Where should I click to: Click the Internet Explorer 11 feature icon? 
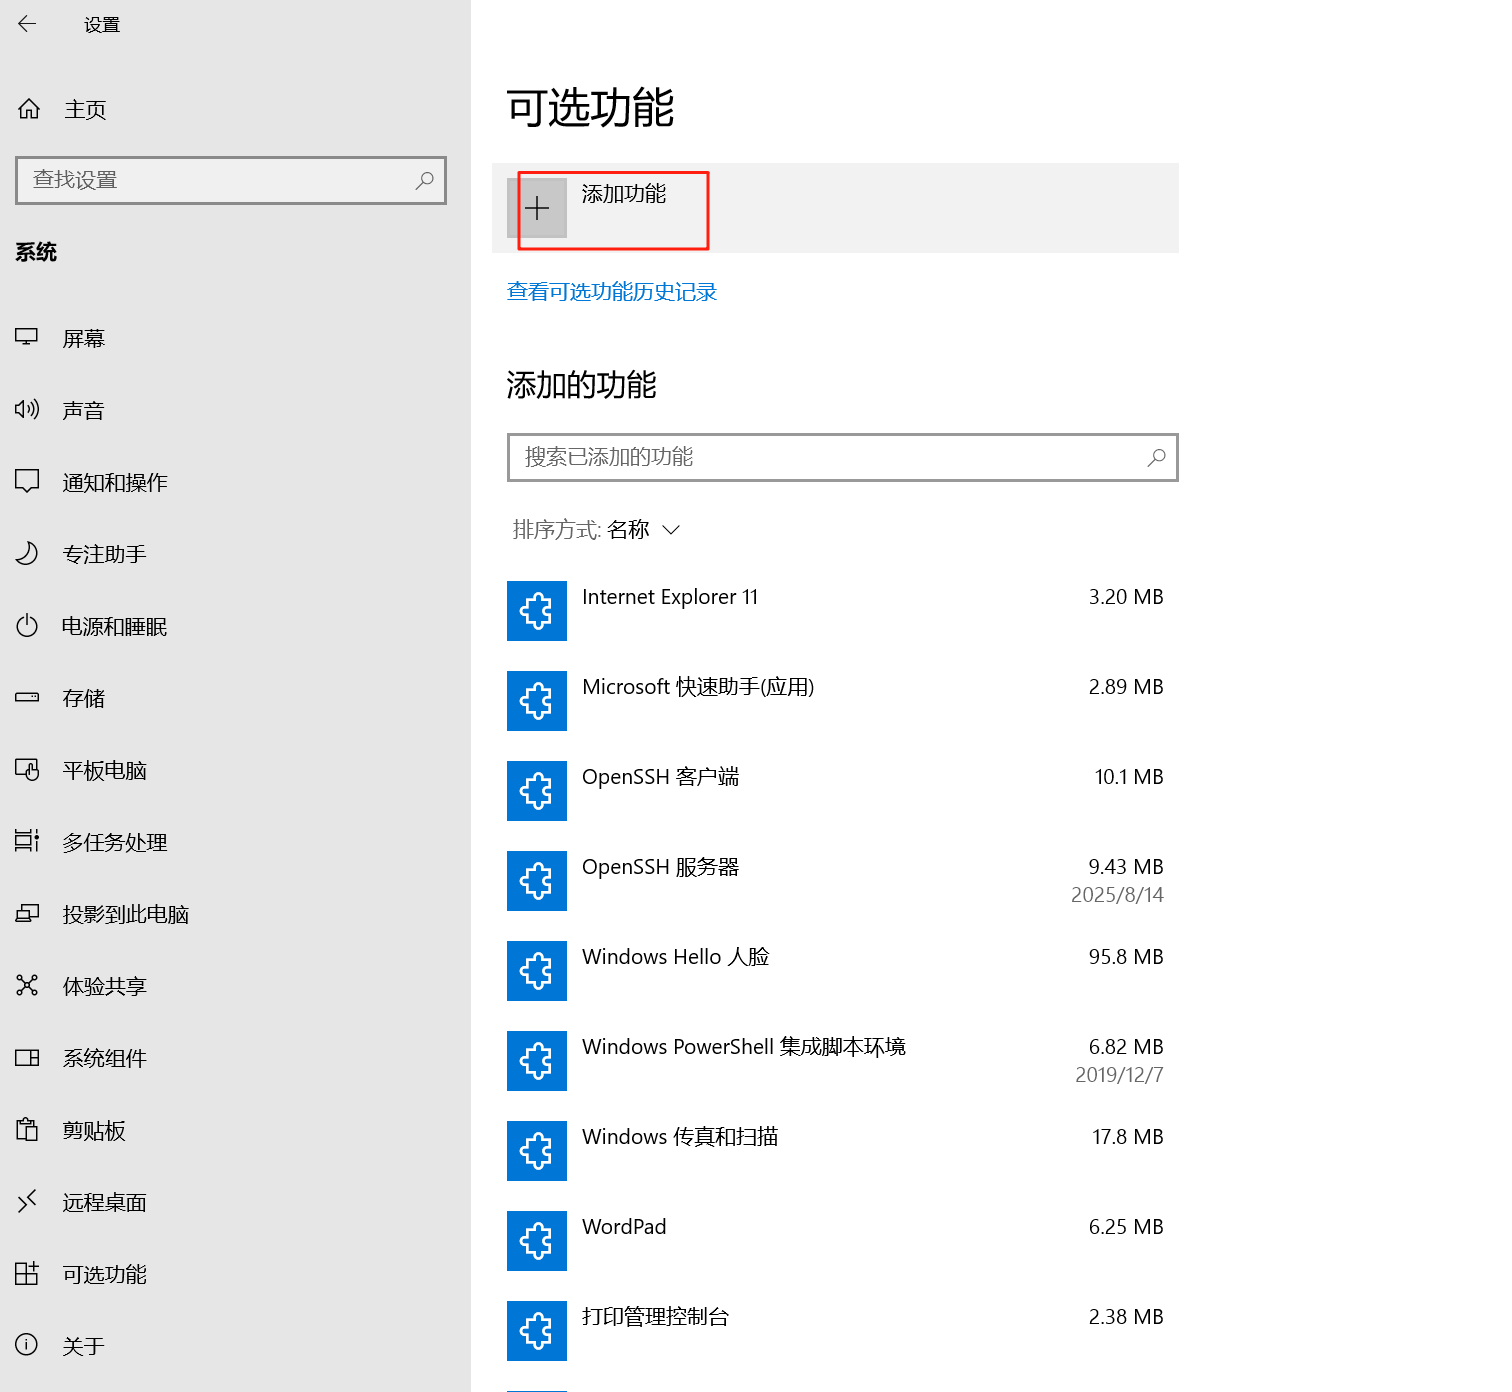point(537,611)
